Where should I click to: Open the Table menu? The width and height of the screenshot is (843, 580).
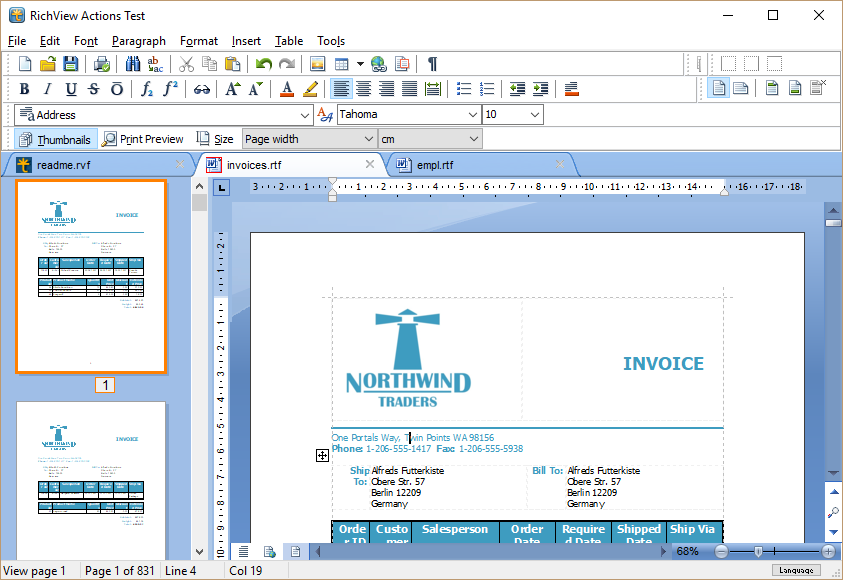click(x=289, y=41)
